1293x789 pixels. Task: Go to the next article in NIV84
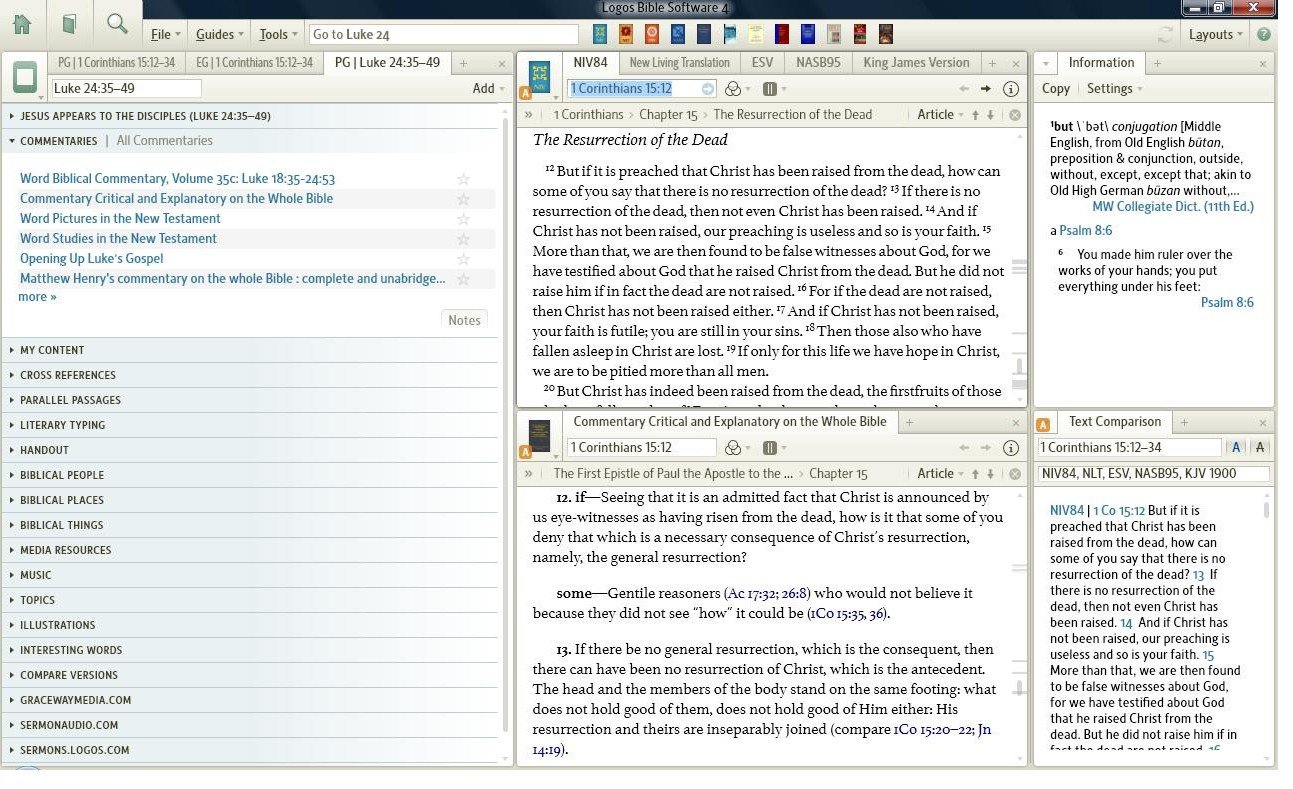990,115
